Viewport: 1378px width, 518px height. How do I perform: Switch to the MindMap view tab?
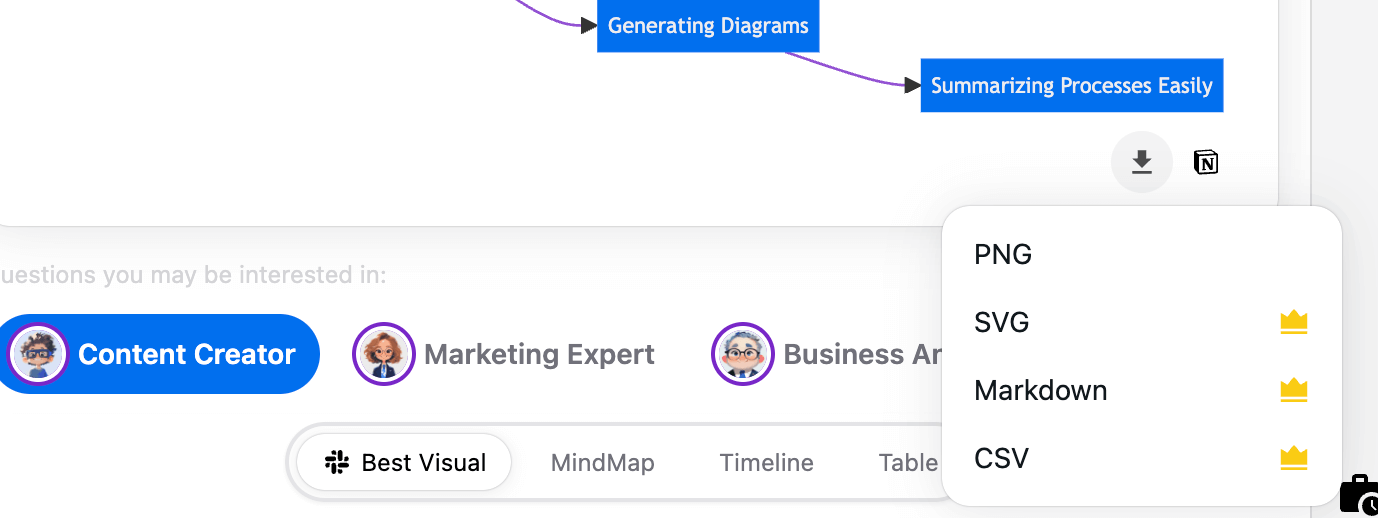coord(602,463)
